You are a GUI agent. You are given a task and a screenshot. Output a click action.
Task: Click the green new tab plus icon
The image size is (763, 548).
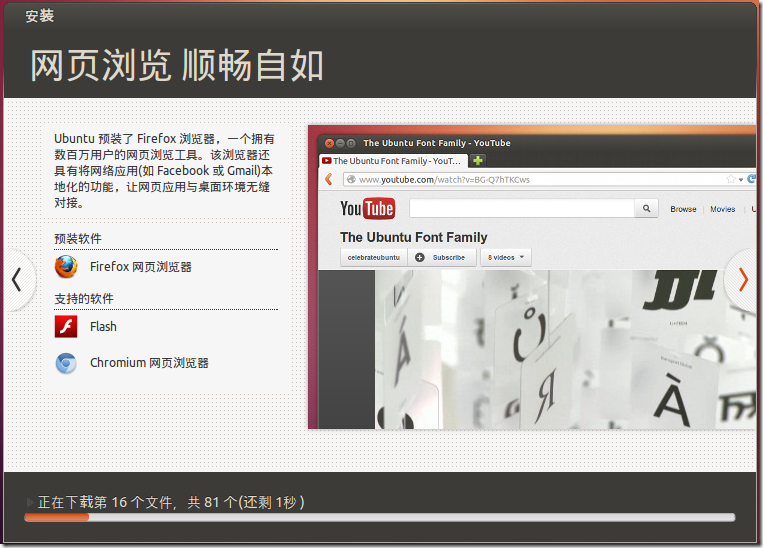[478, 160]
